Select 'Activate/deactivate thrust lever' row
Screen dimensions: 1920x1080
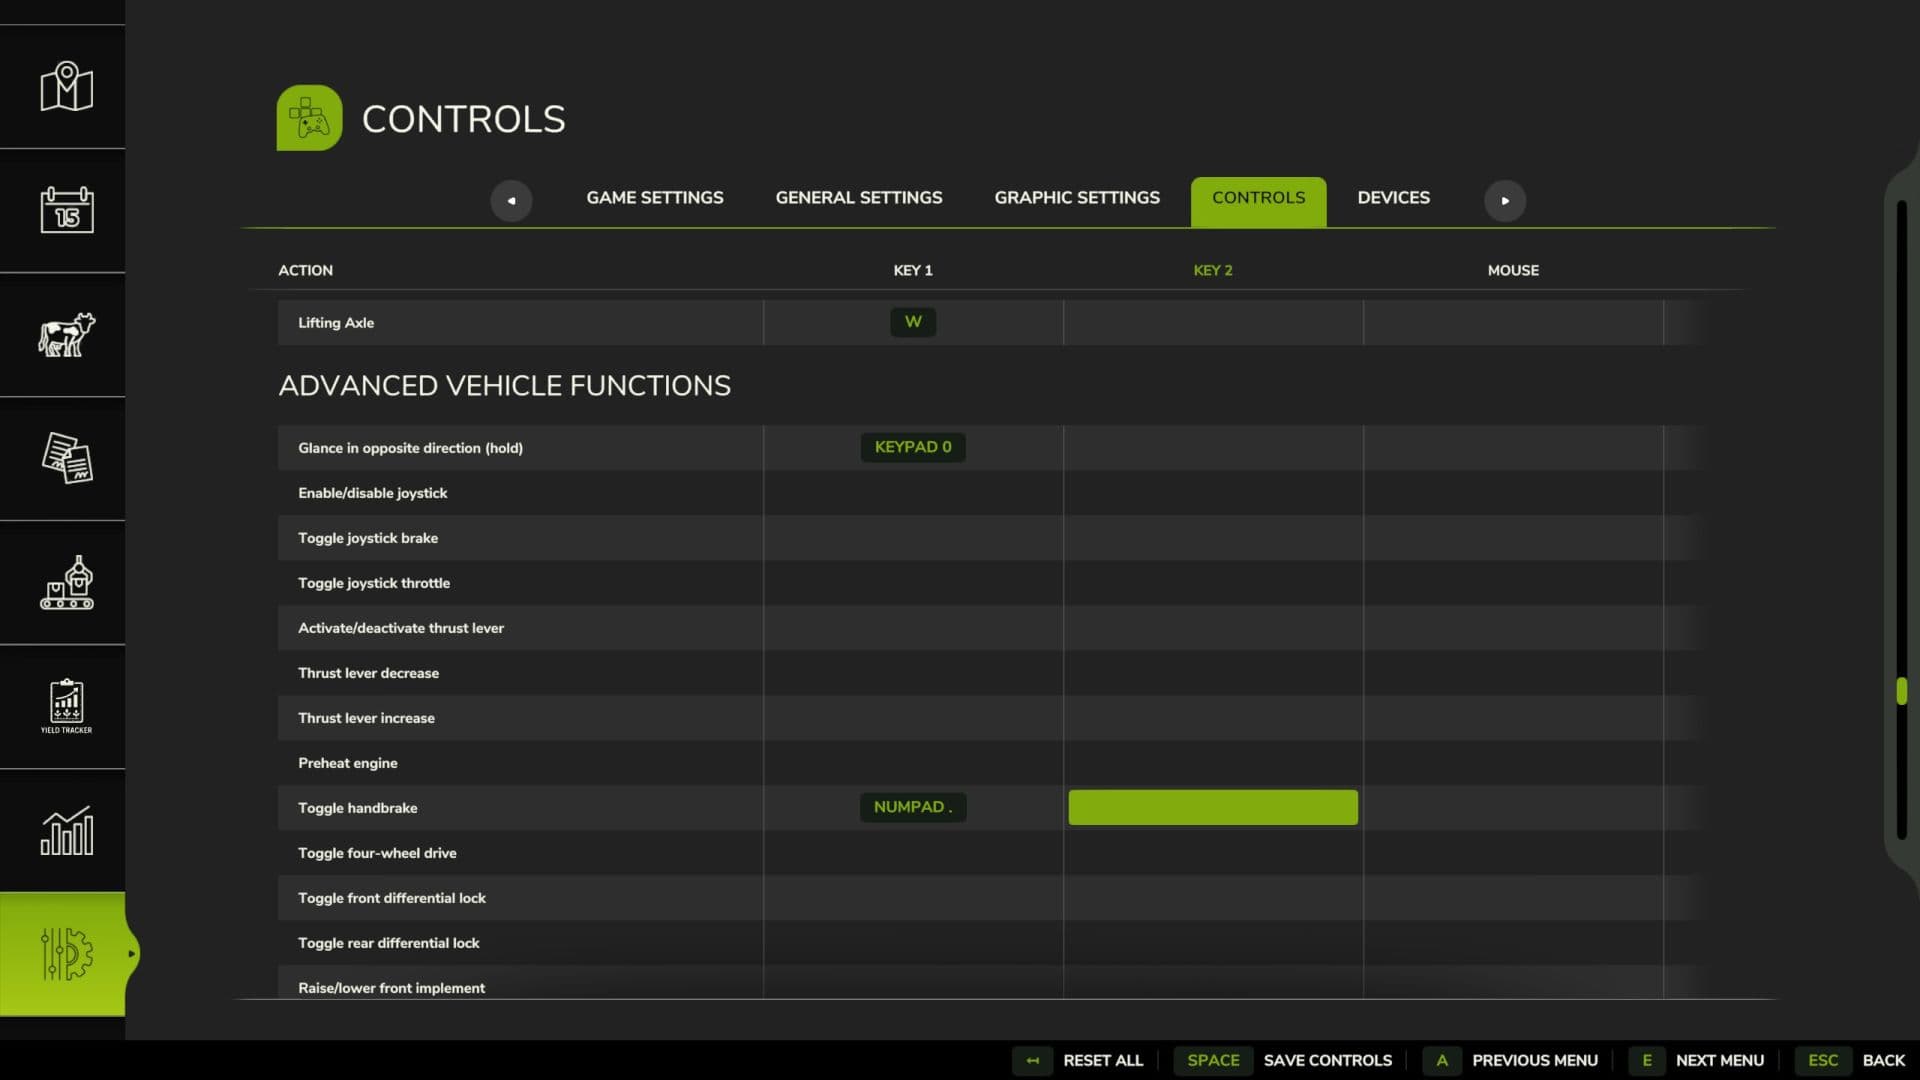click(990, 628)
